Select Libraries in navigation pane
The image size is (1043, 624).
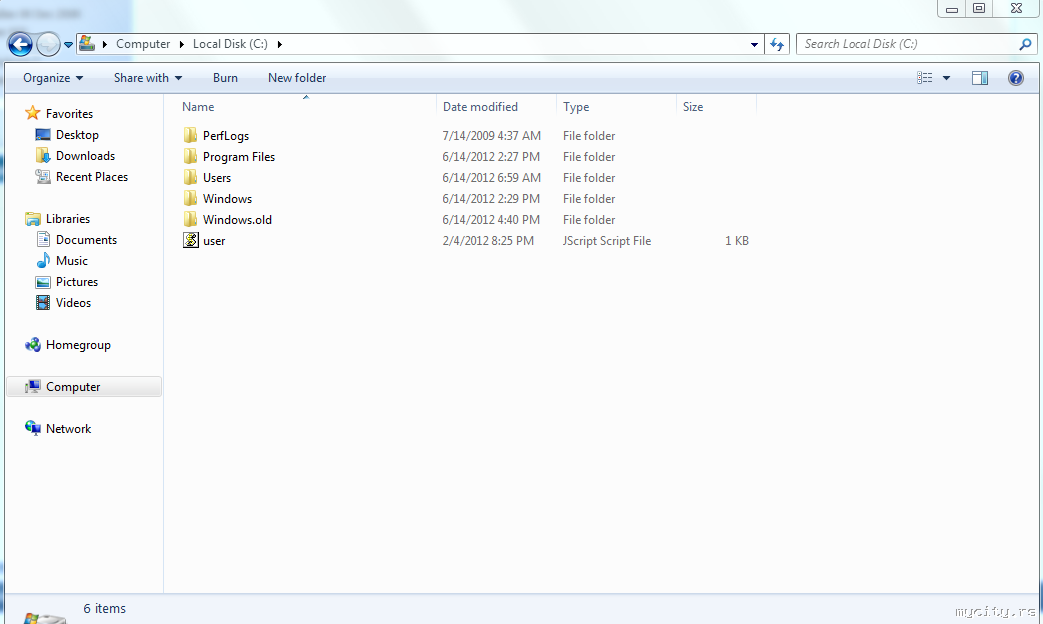pos(68,219)
